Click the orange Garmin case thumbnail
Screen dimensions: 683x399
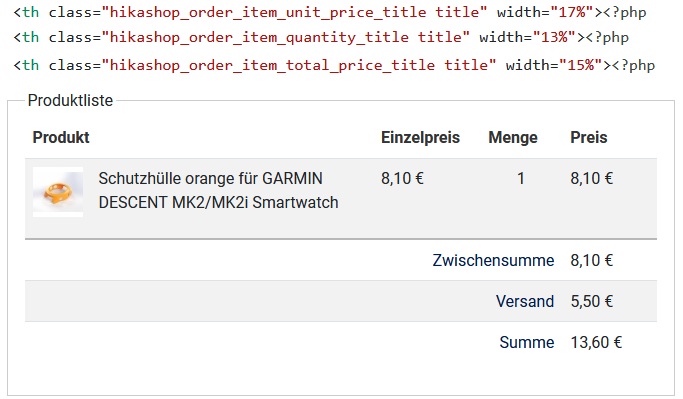point(58,192)
